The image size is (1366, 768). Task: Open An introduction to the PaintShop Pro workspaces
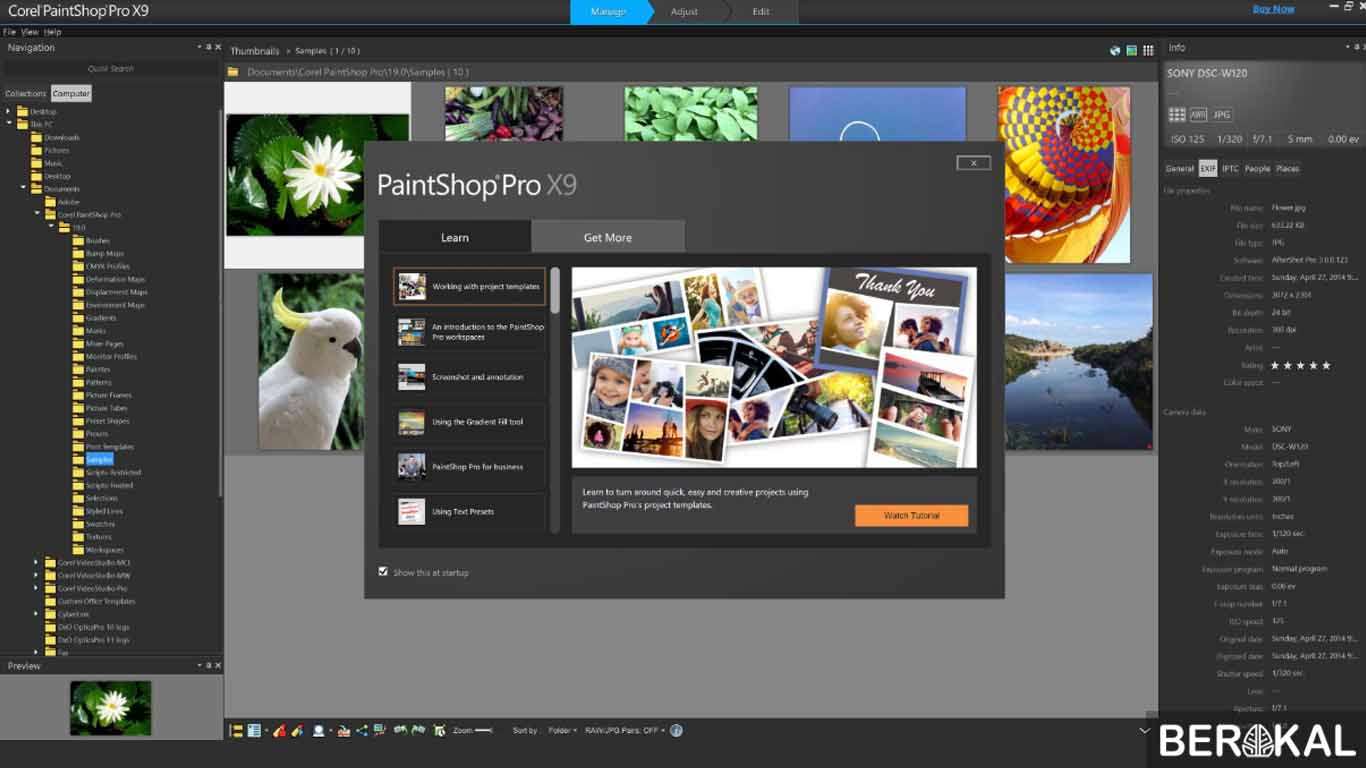tap(470, 332)
